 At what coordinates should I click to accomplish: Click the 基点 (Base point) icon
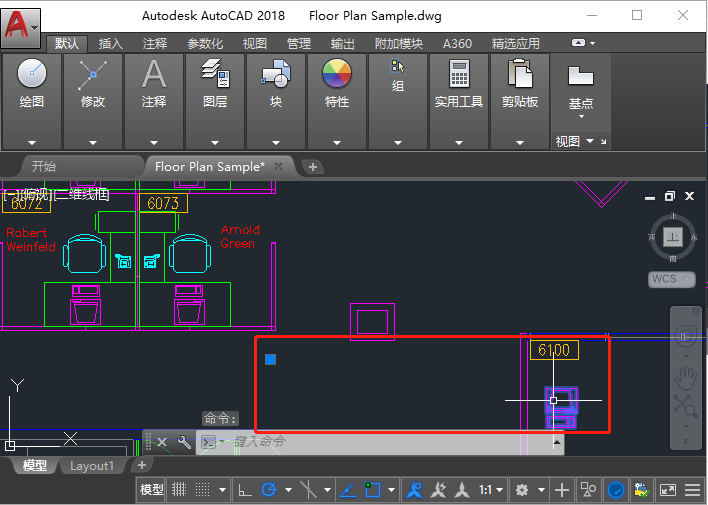pos(581,77)
